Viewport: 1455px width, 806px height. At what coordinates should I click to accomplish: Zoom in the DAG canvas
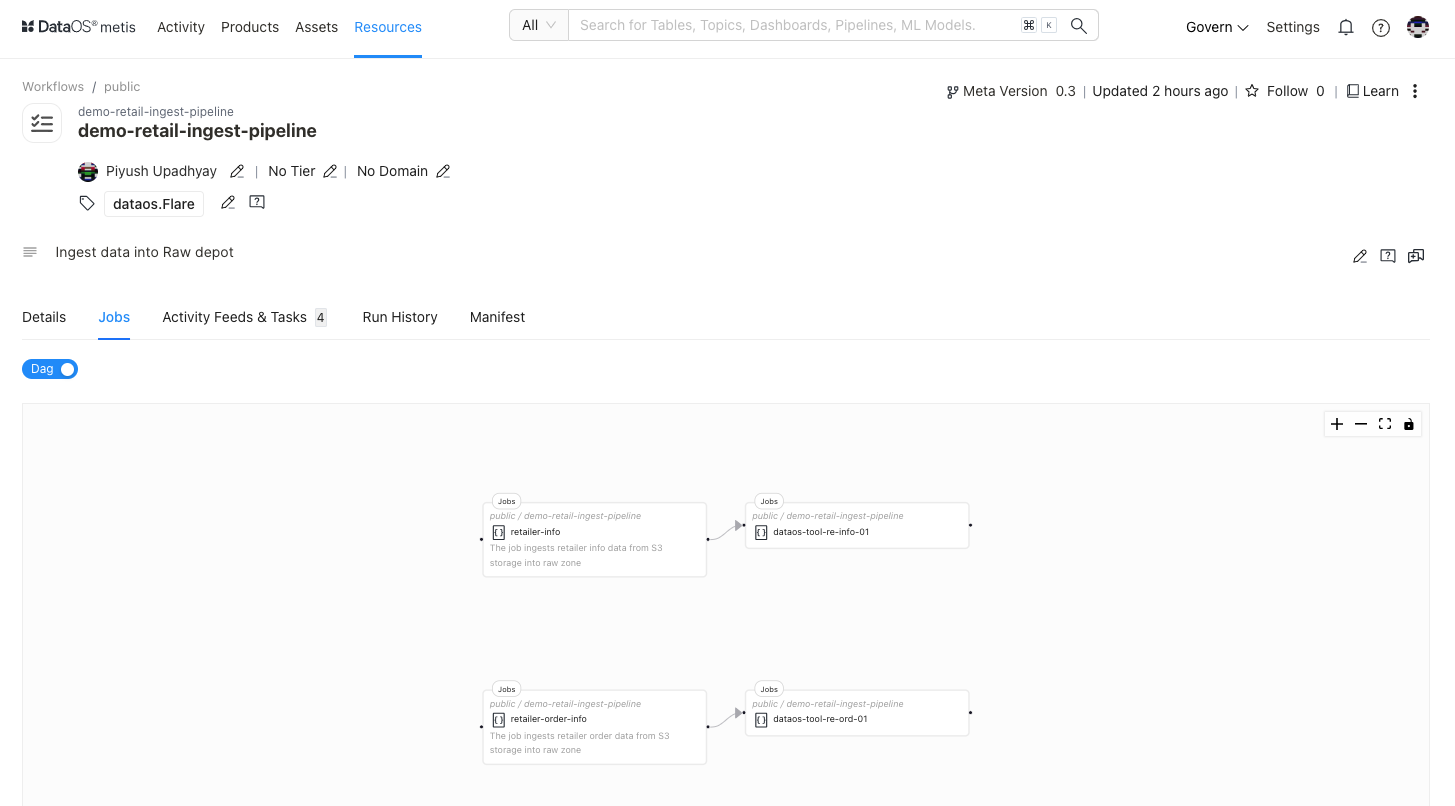1337,424
